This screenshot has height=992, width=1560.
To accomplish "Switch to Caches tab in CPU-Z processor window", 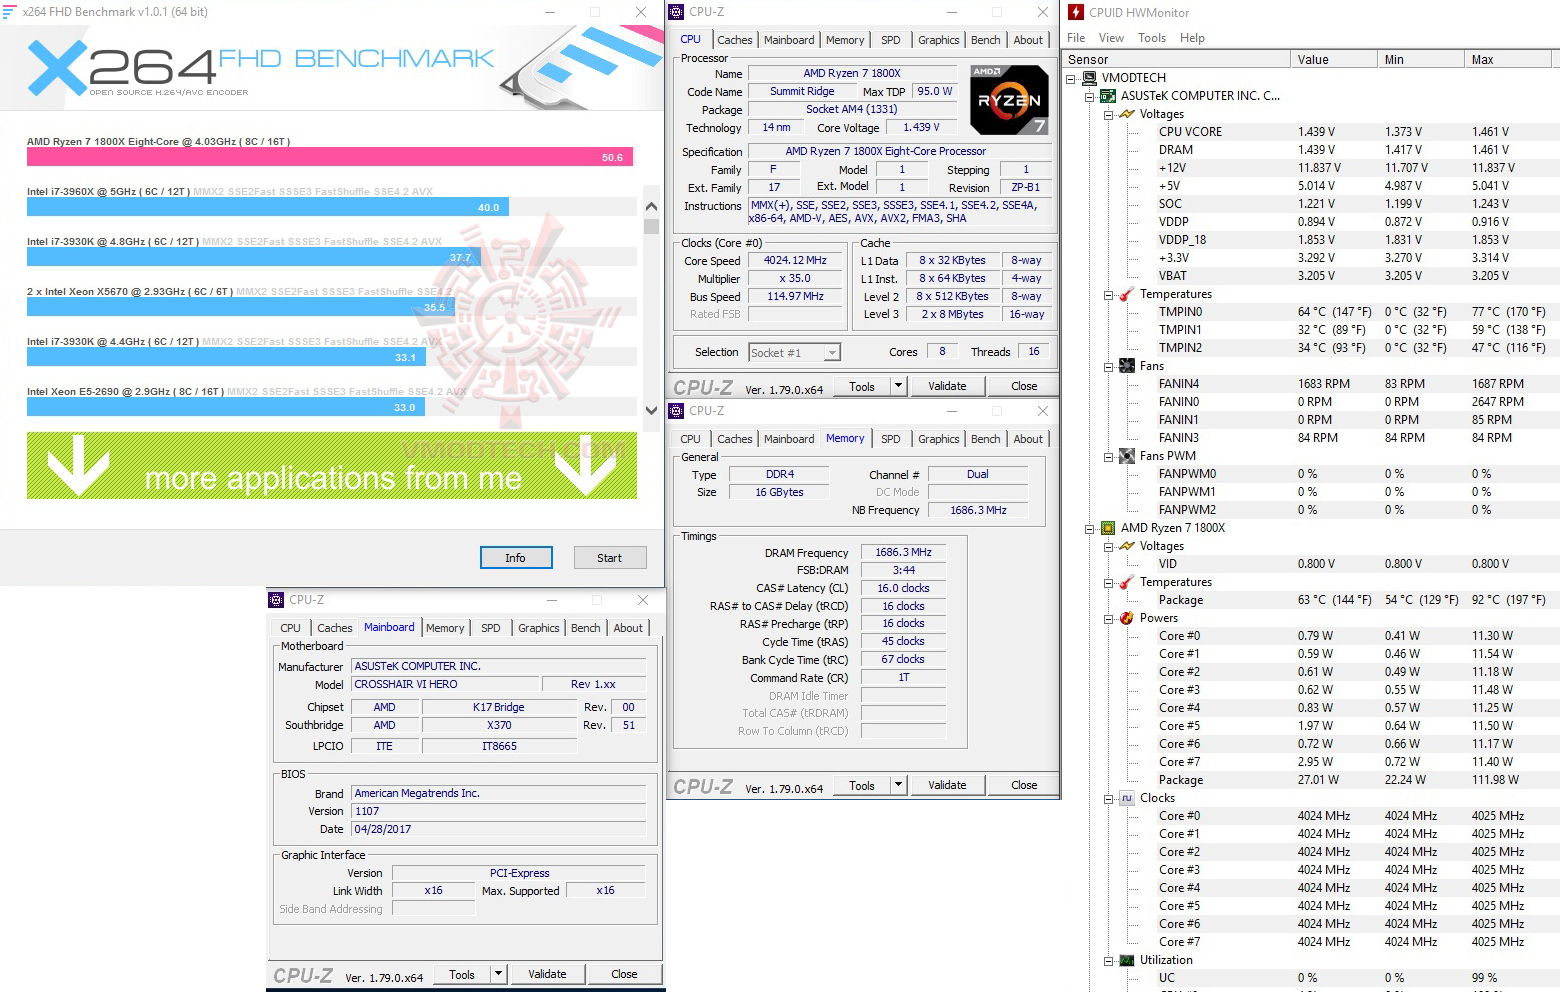I will click(735, 40).
